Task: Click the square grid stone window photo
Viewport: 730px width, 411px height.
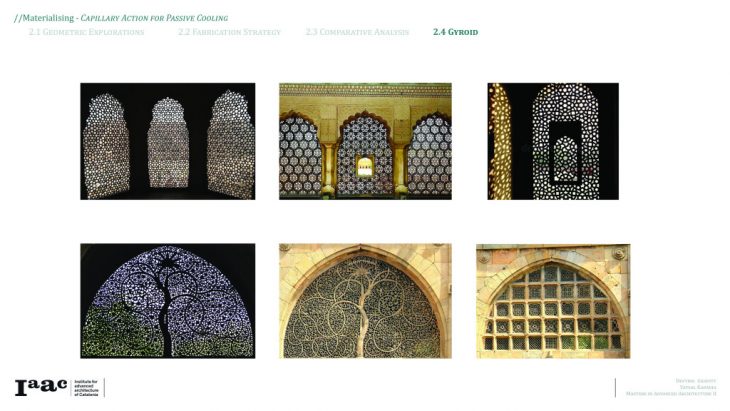Action: (x=553, y=300)
